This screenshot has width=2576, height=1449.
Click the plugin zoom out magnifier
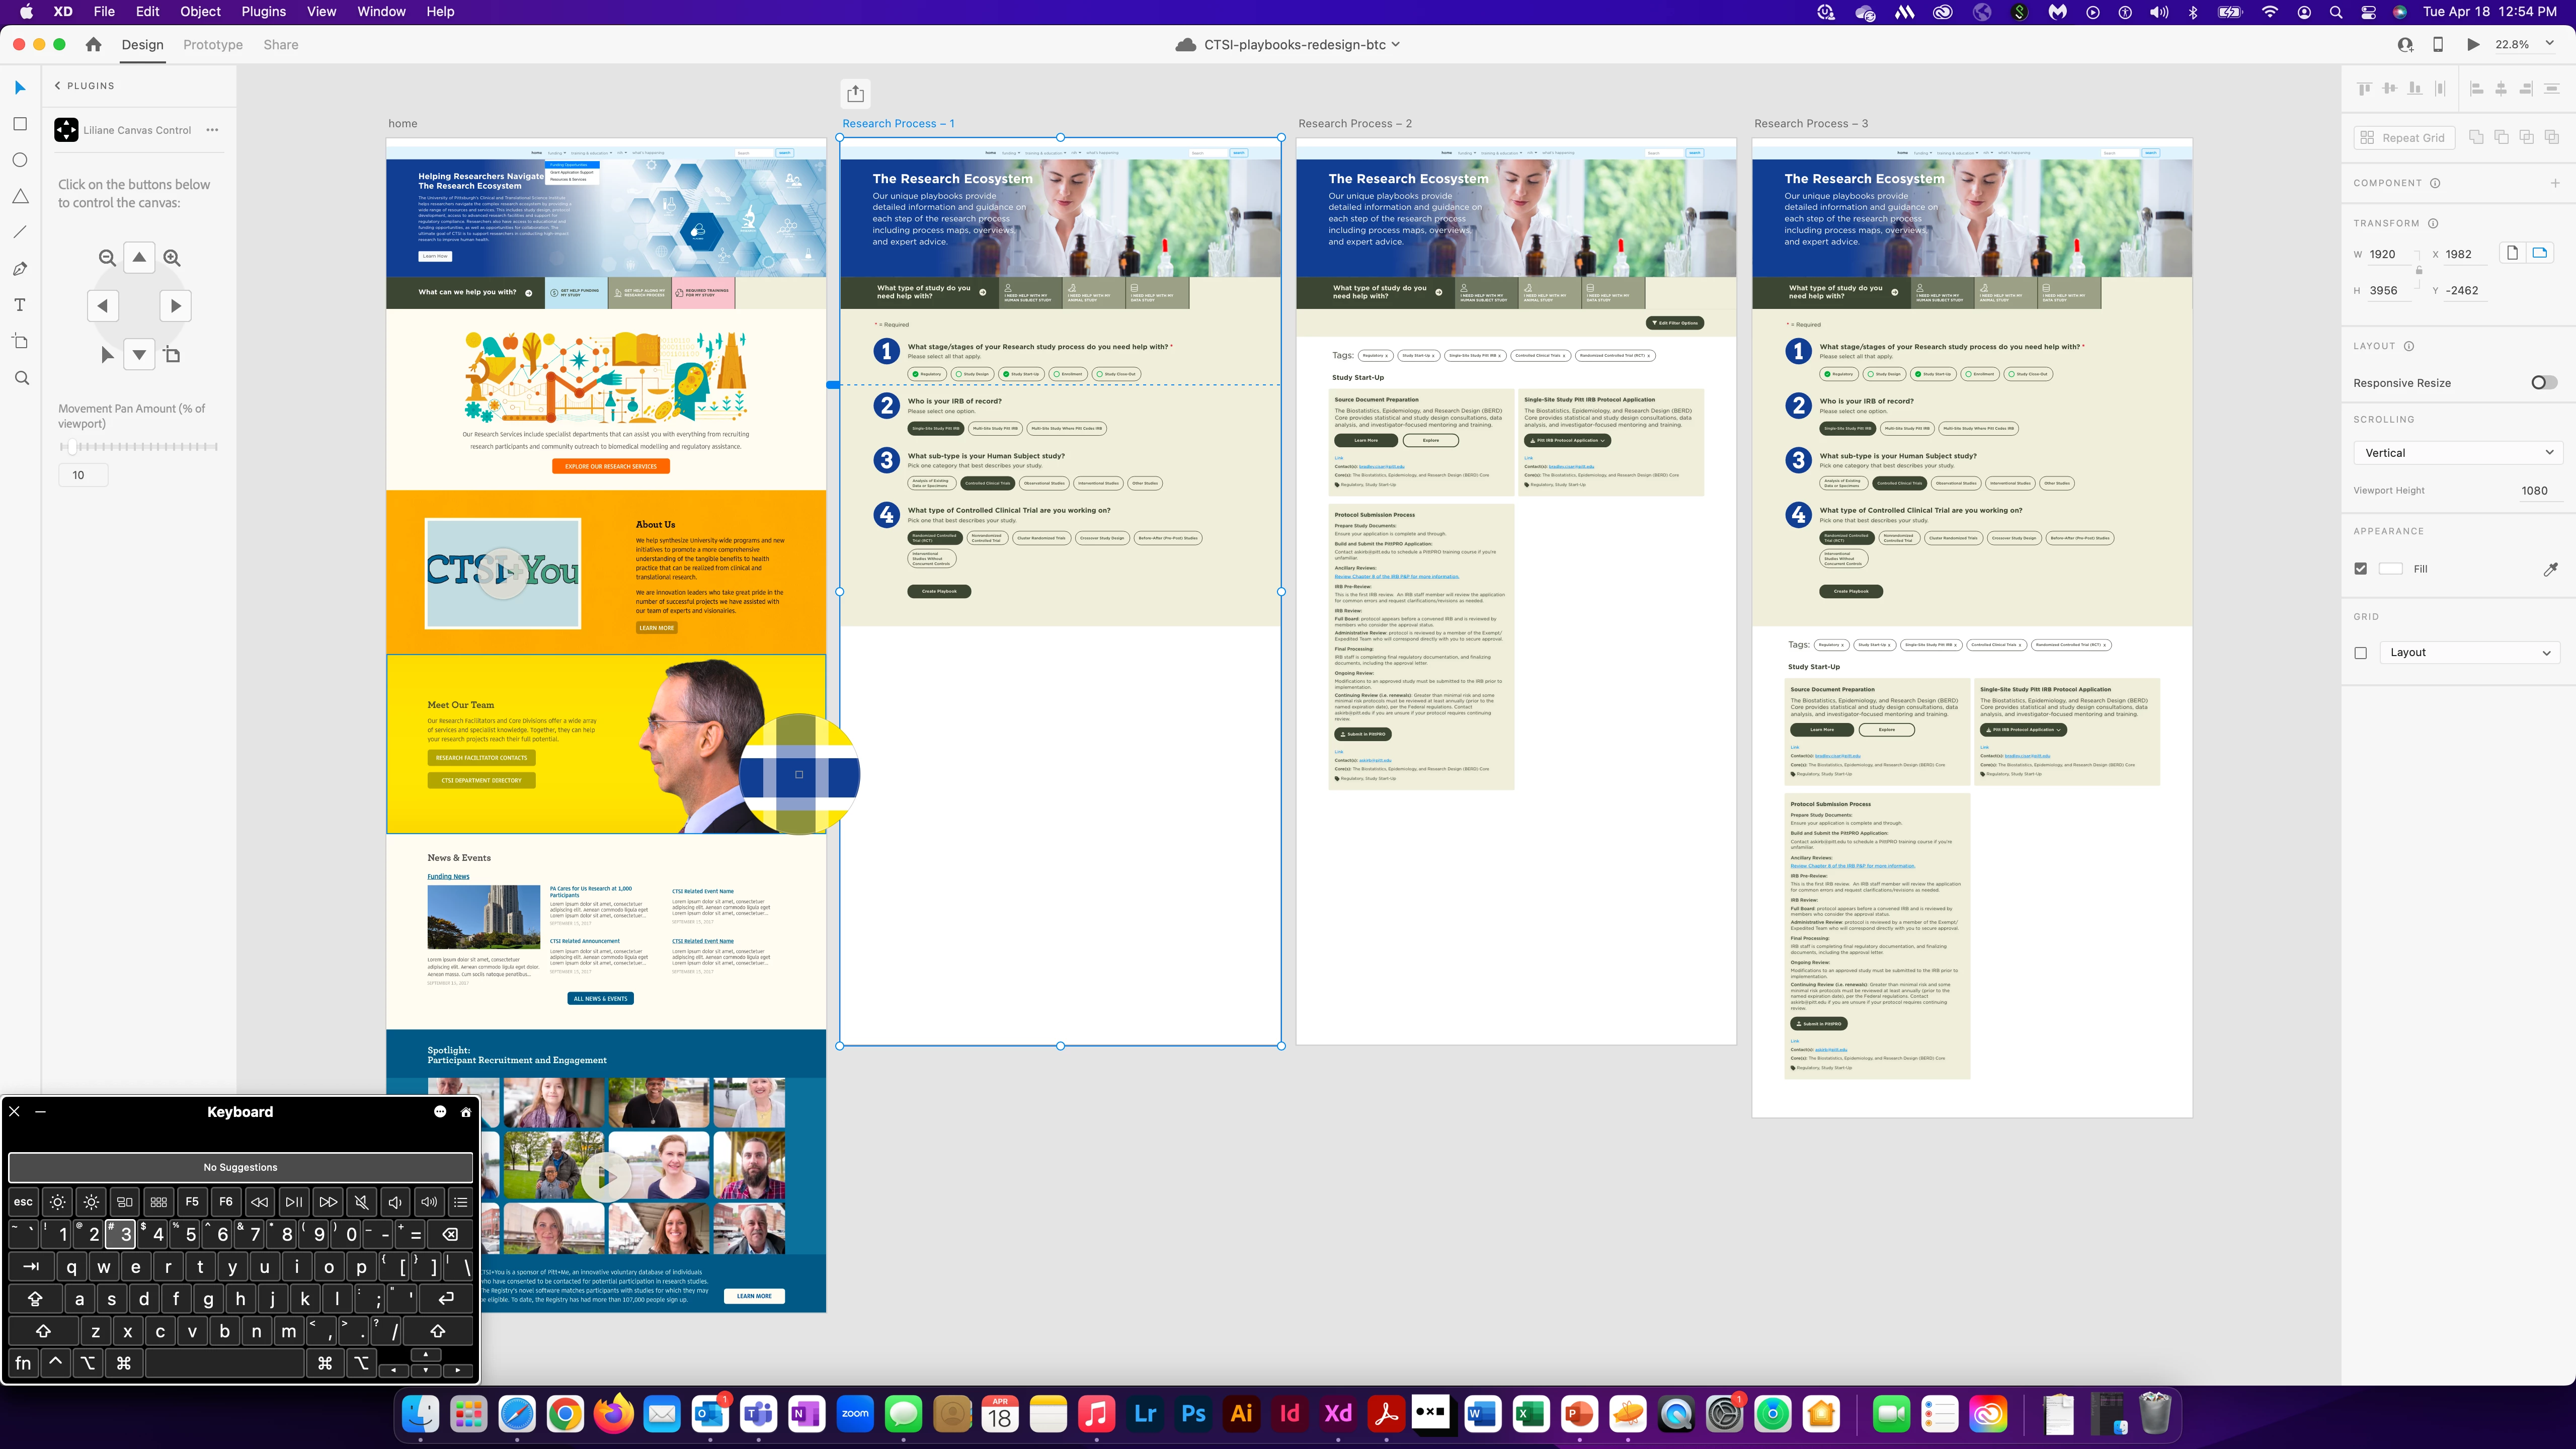(107, 258)
